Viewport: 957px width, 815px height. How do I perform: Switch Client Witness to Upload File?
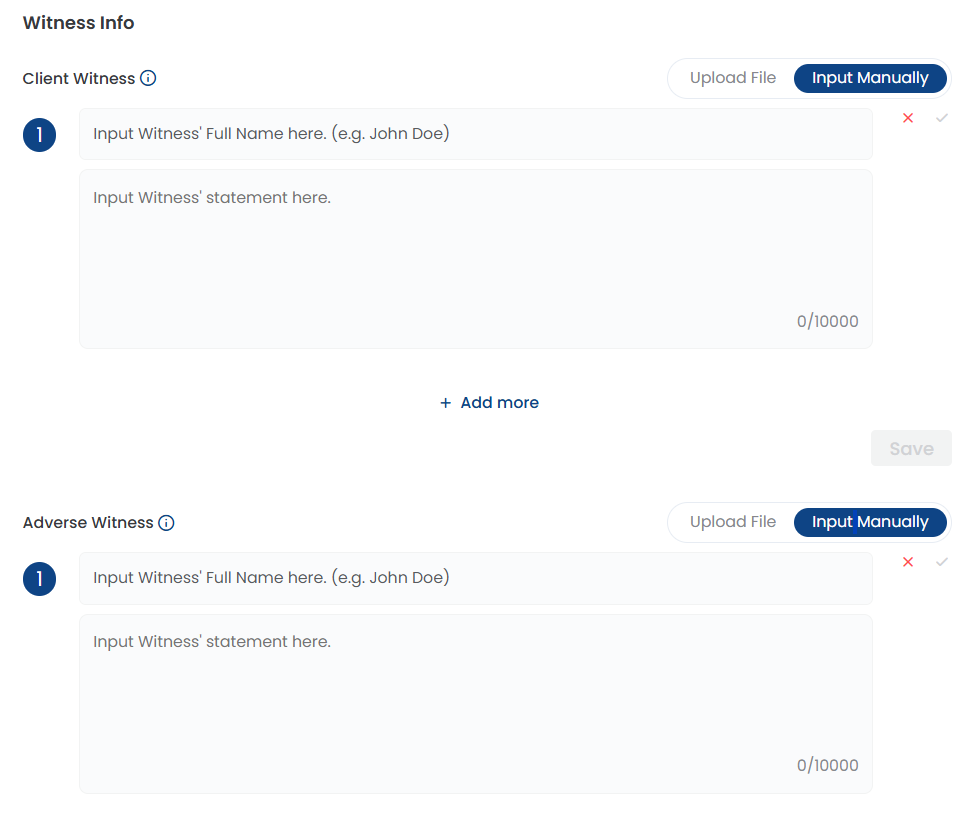pyautogui.click(x=732, y=78)
